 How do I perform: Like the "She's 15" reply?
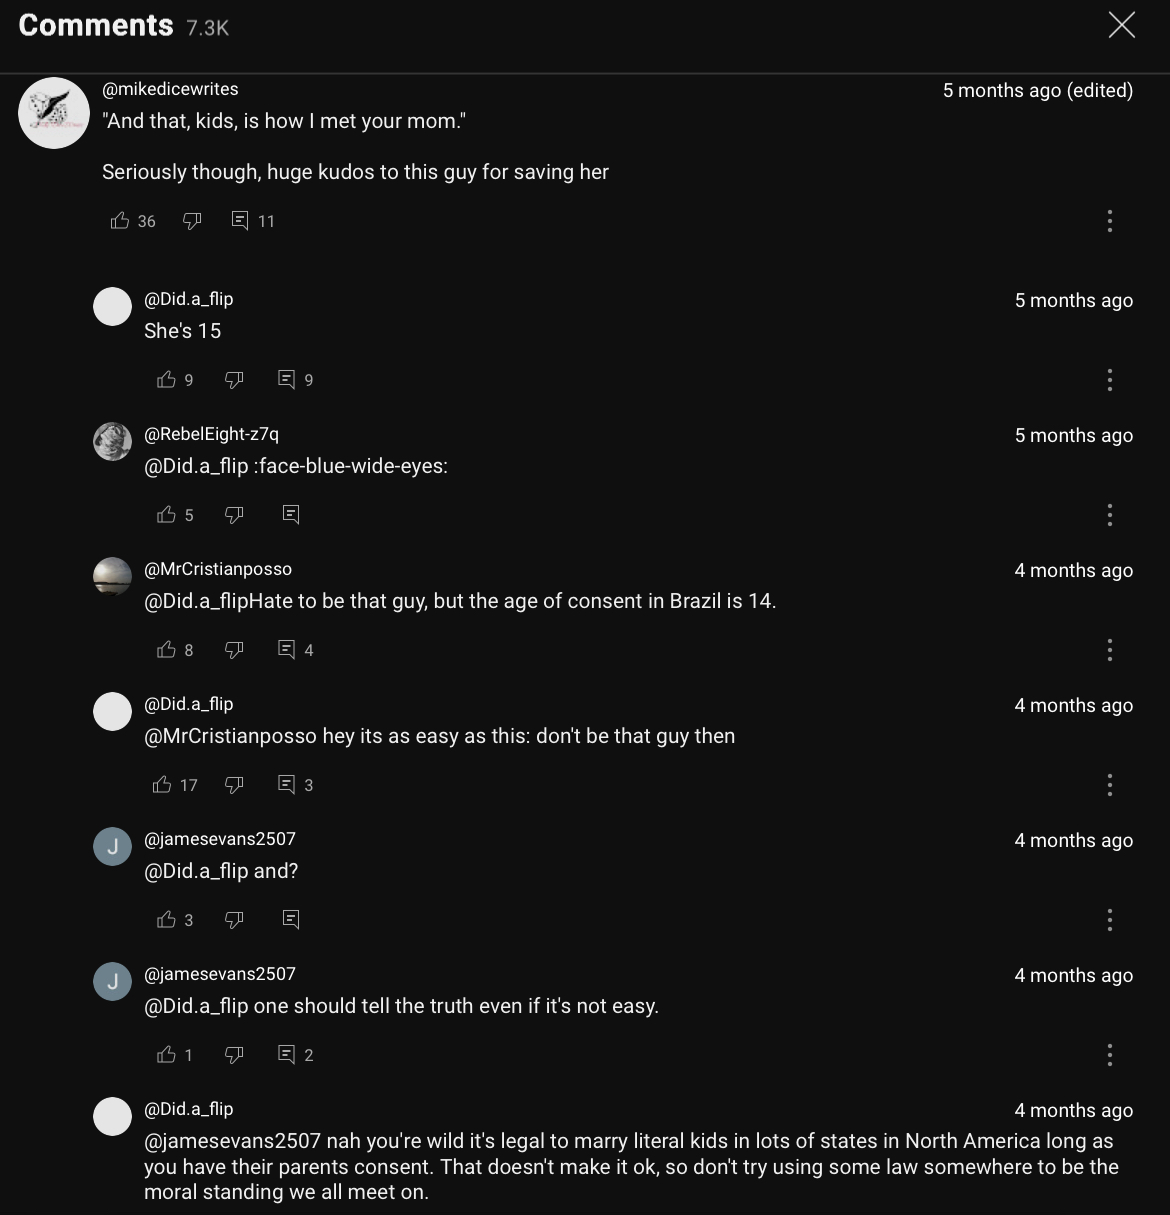pos(166,380)
